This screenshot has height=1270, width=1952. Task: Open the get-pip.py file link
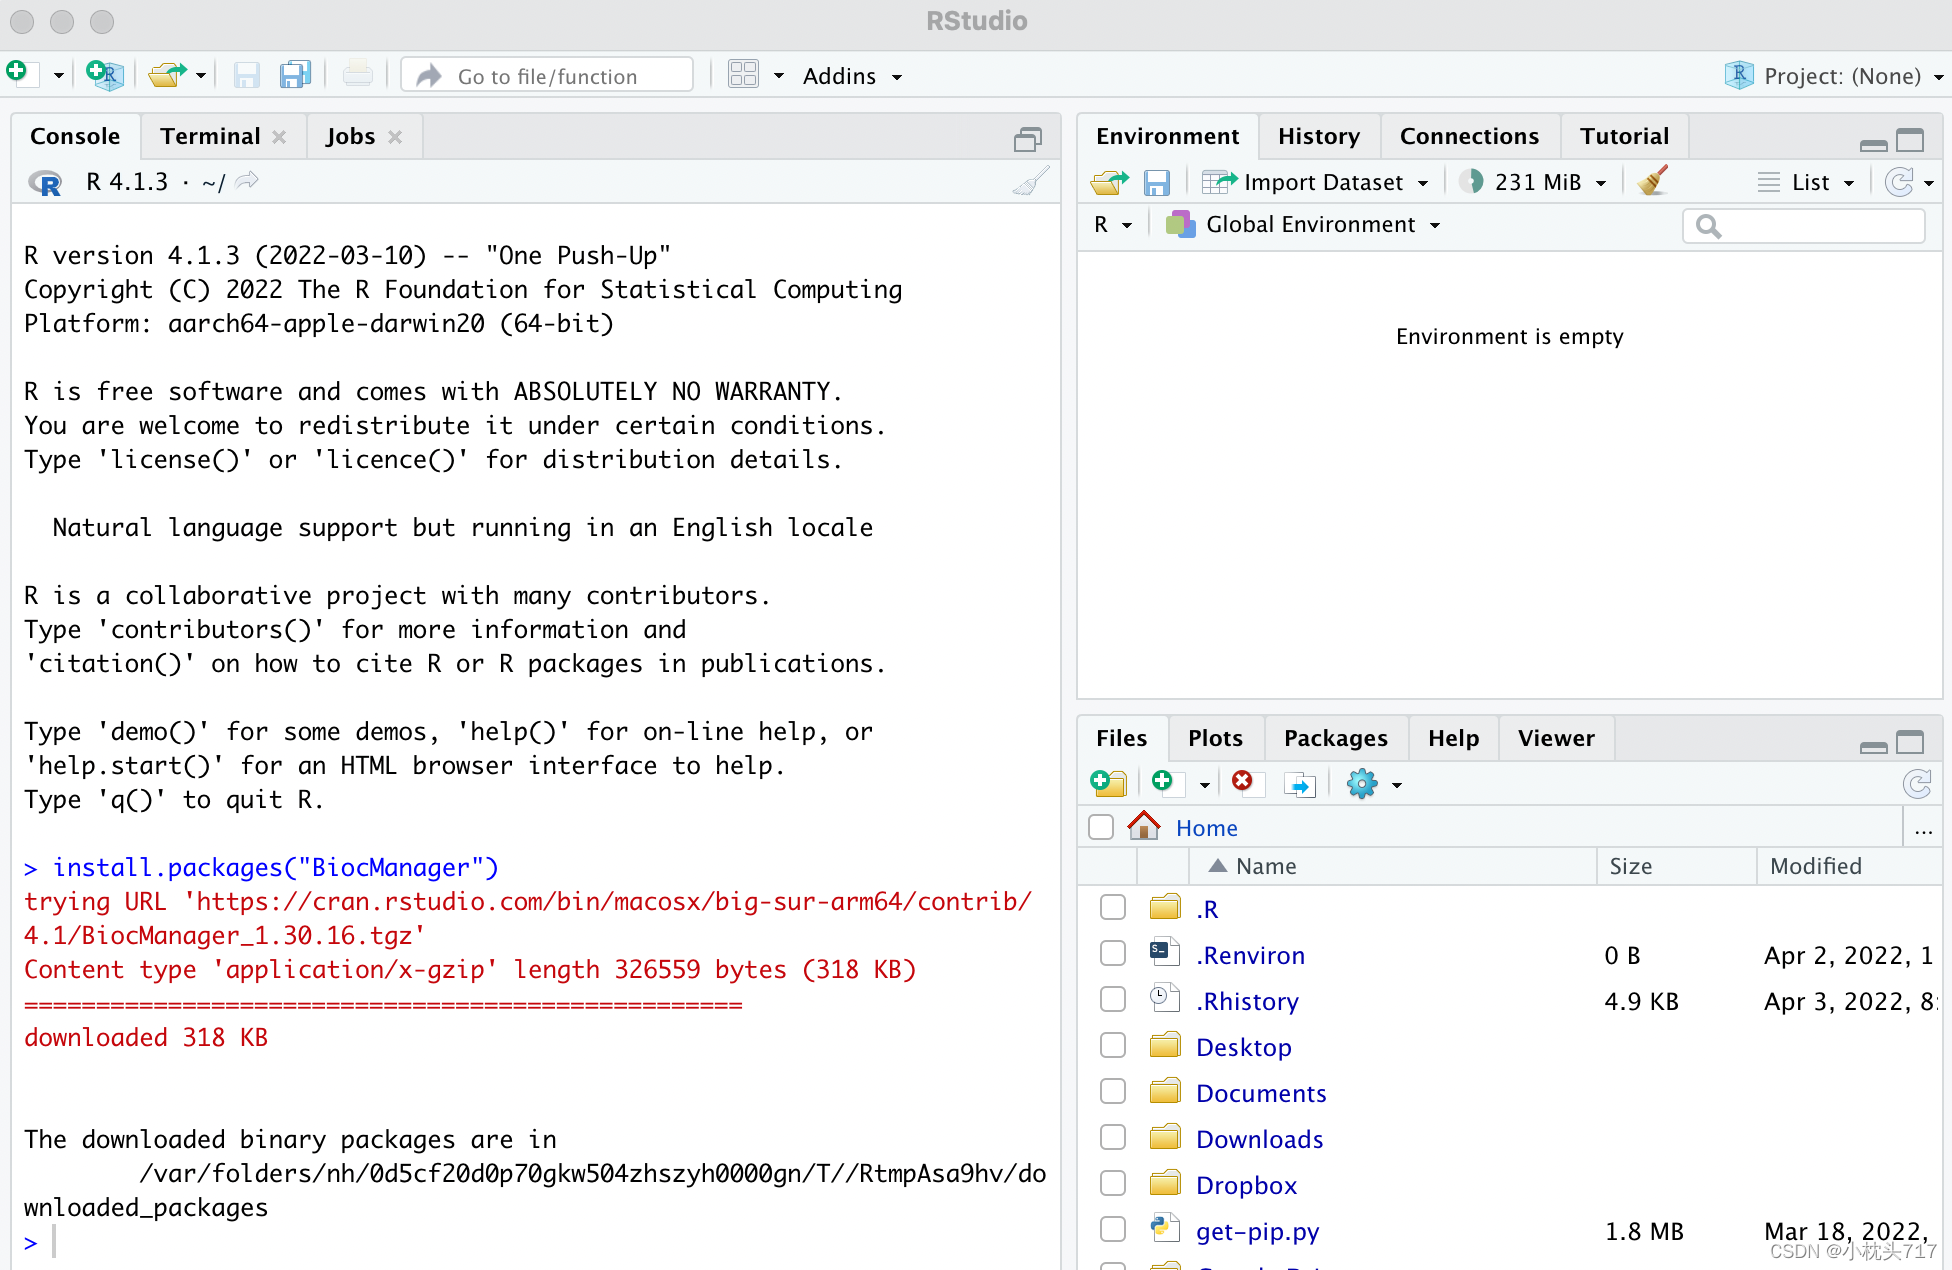coord(1257,1231)
